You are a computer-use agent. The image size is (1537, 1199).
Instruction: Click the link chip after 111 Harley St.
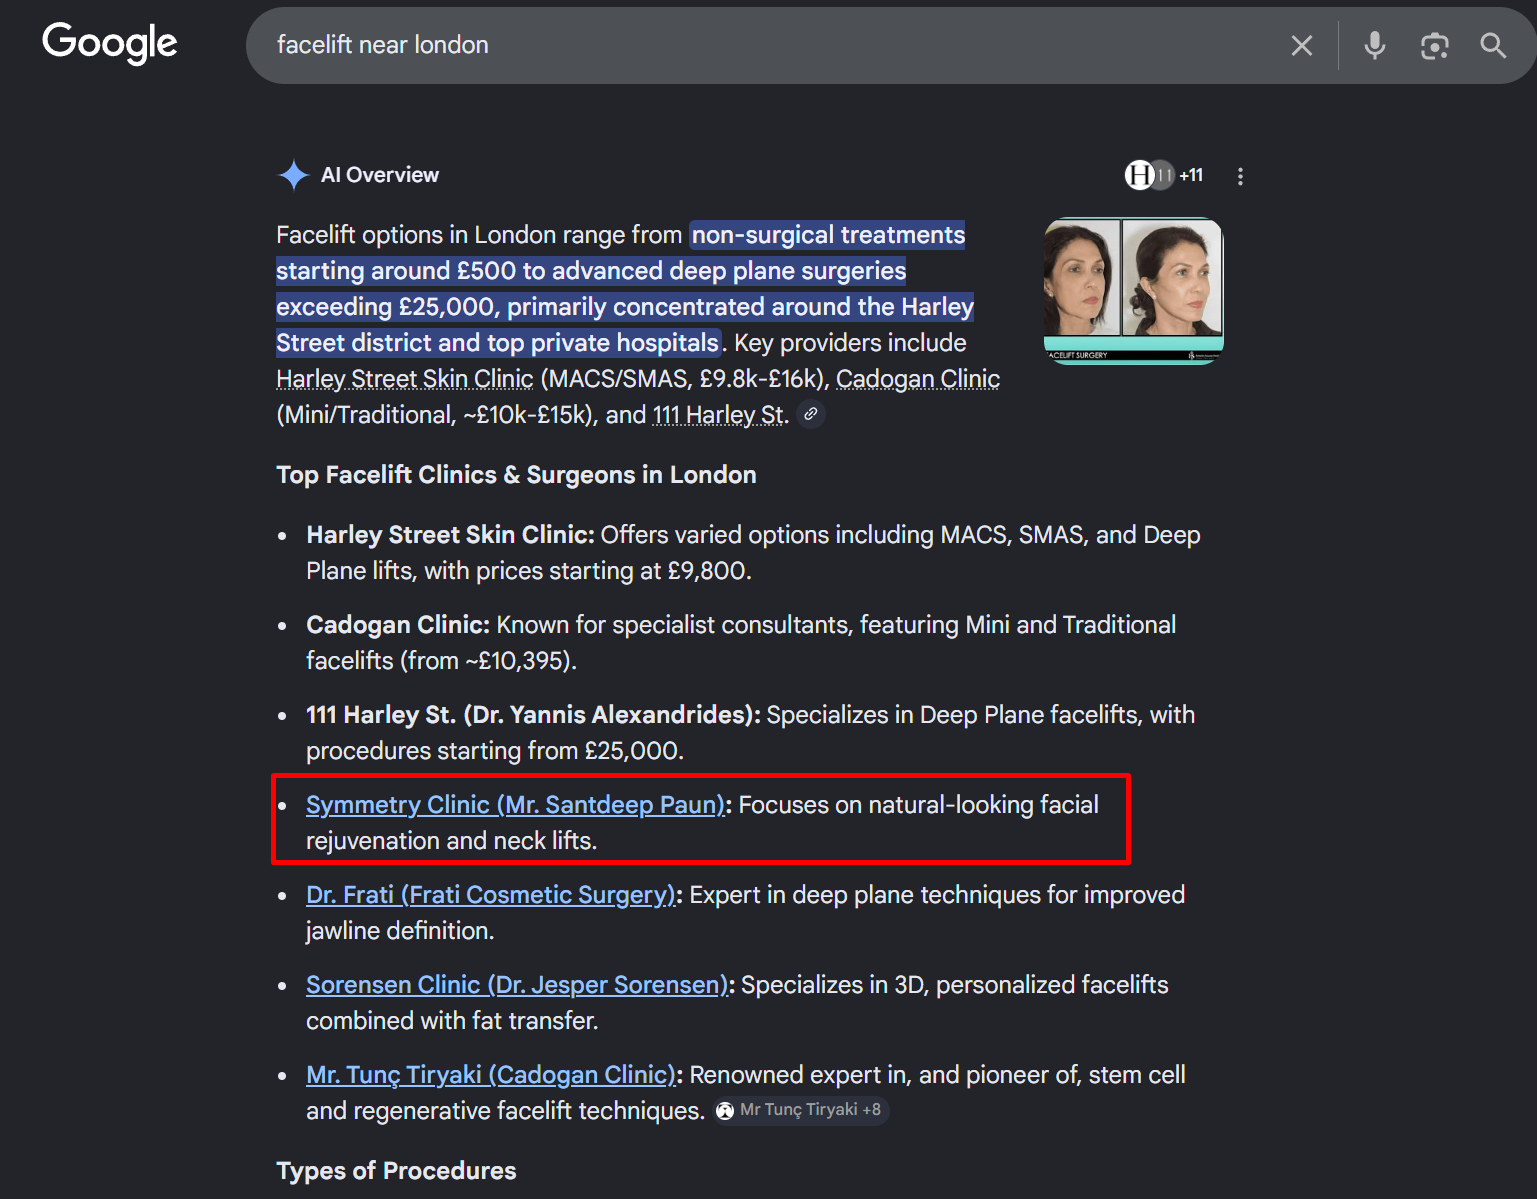point(811,414)
